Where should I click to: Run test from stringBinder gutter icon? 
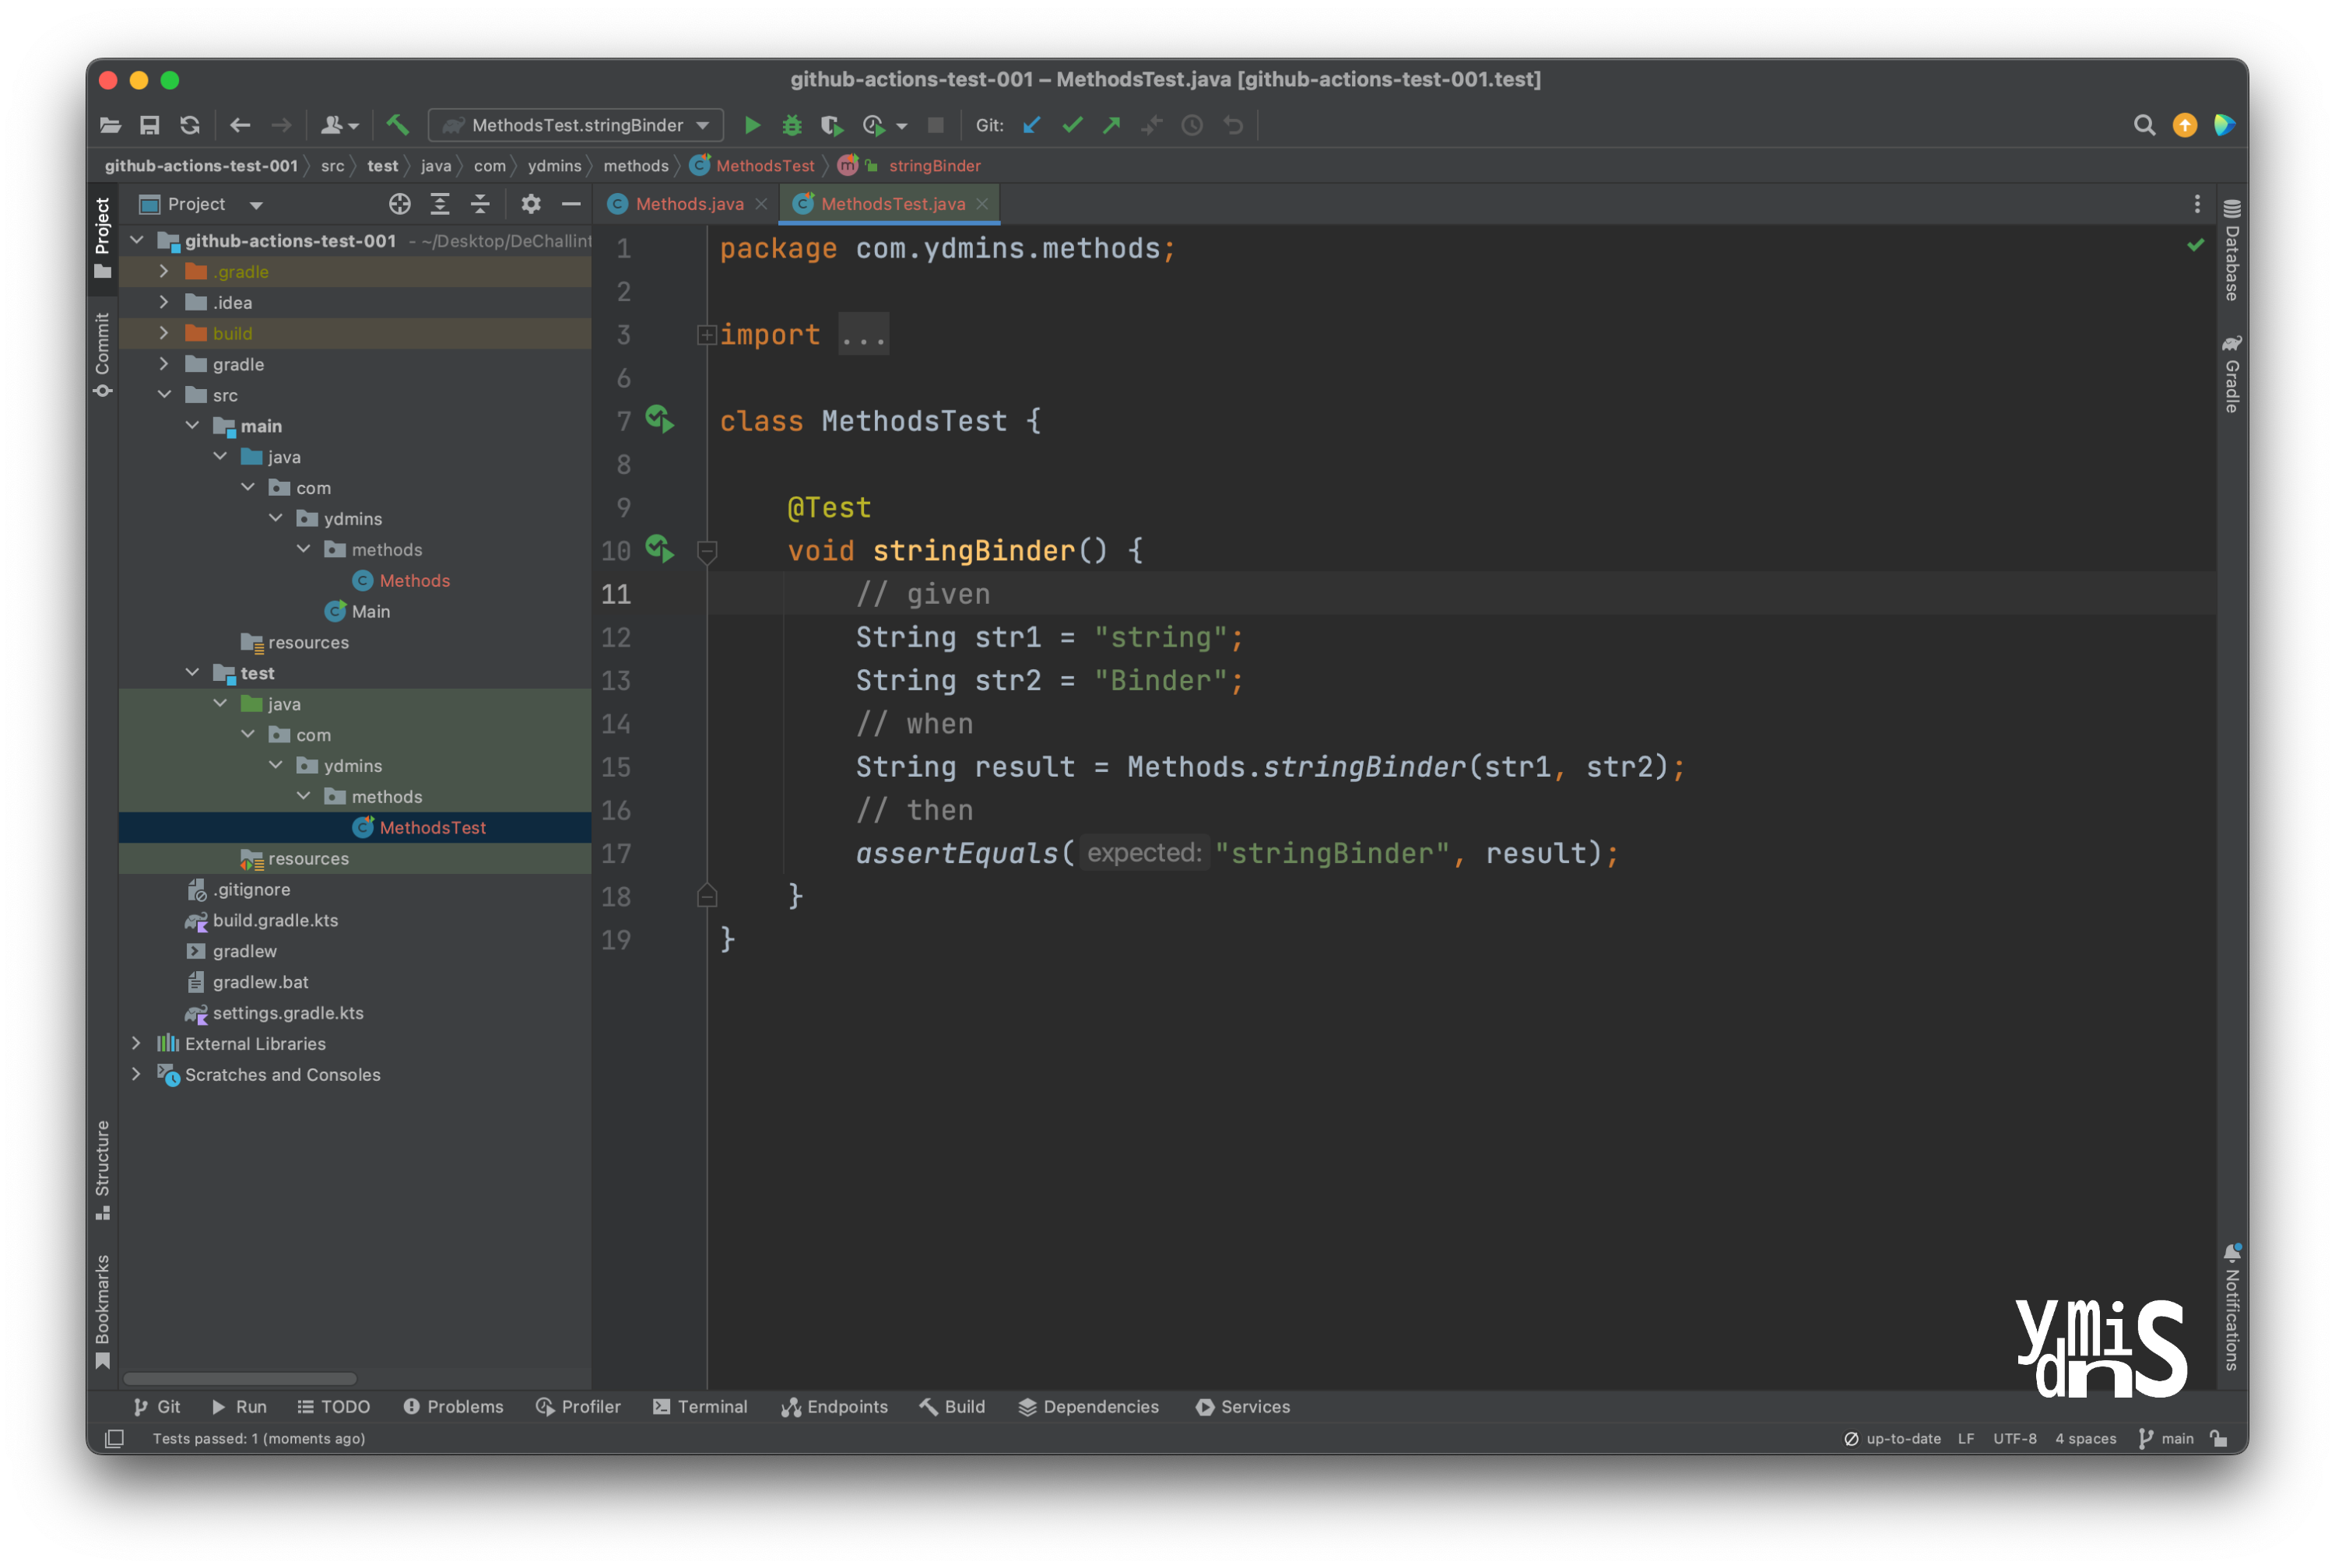pyautogui.click(x=659, y=549)
